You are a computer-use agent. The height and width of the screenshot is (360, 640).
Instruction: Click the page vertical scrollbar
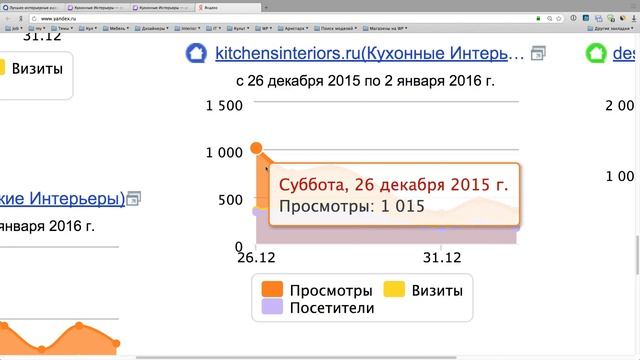[637, 255]
